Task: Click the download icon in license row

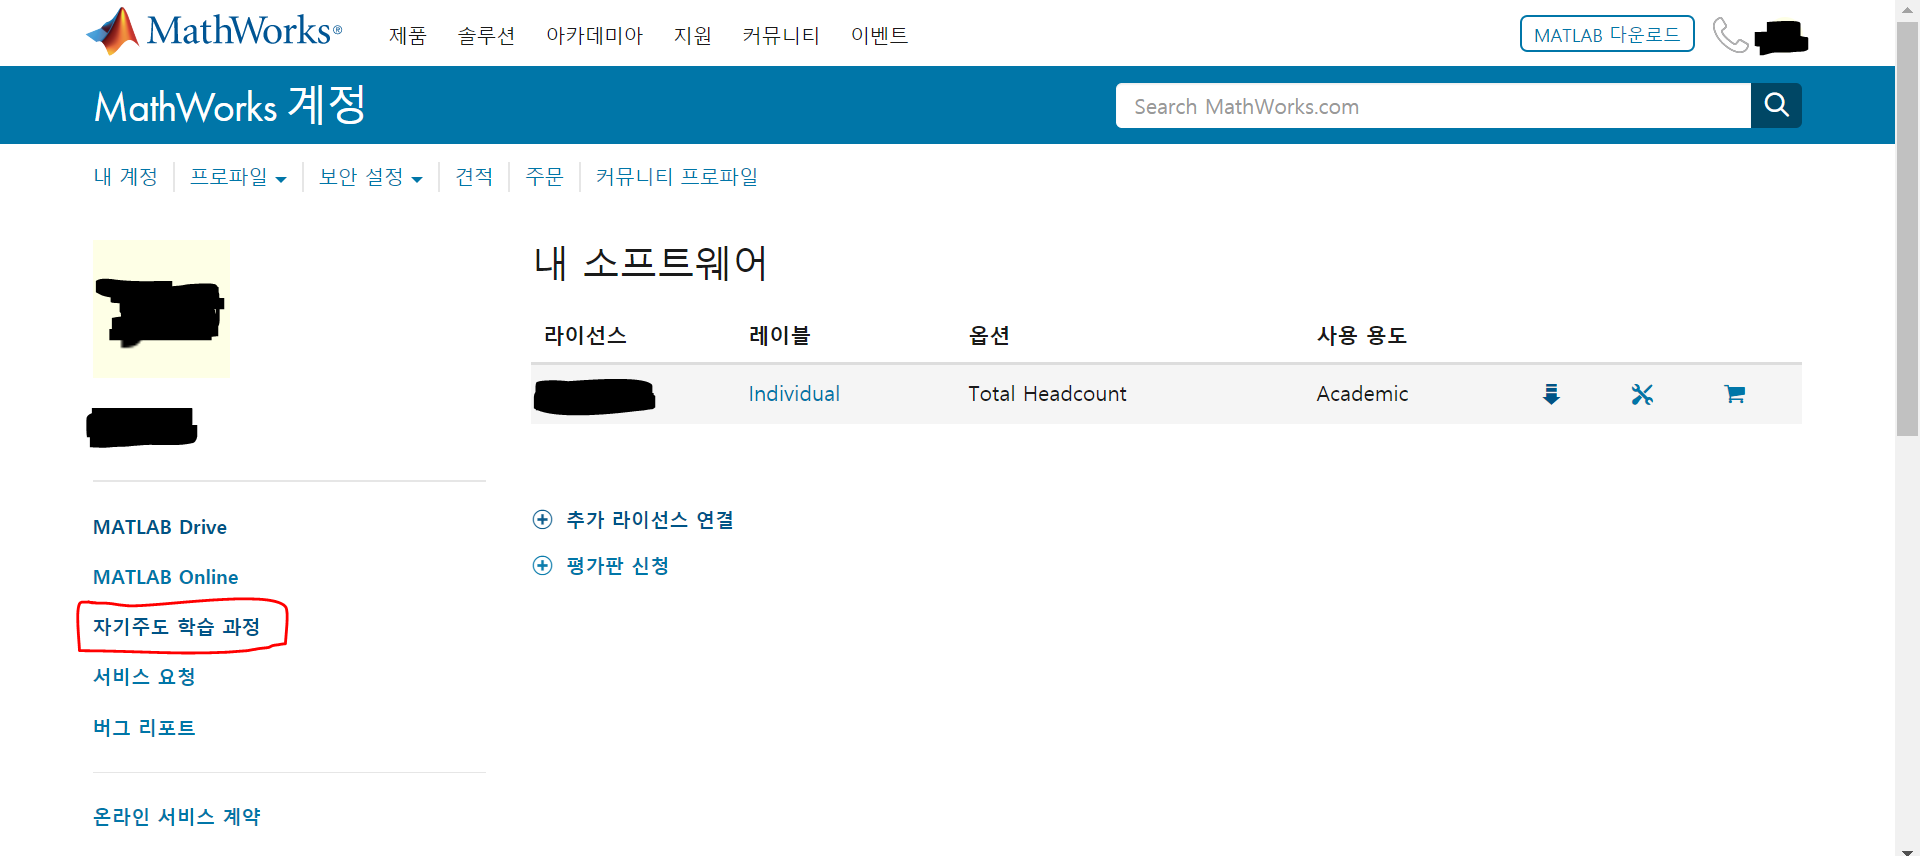Action: coord(1551,394)
